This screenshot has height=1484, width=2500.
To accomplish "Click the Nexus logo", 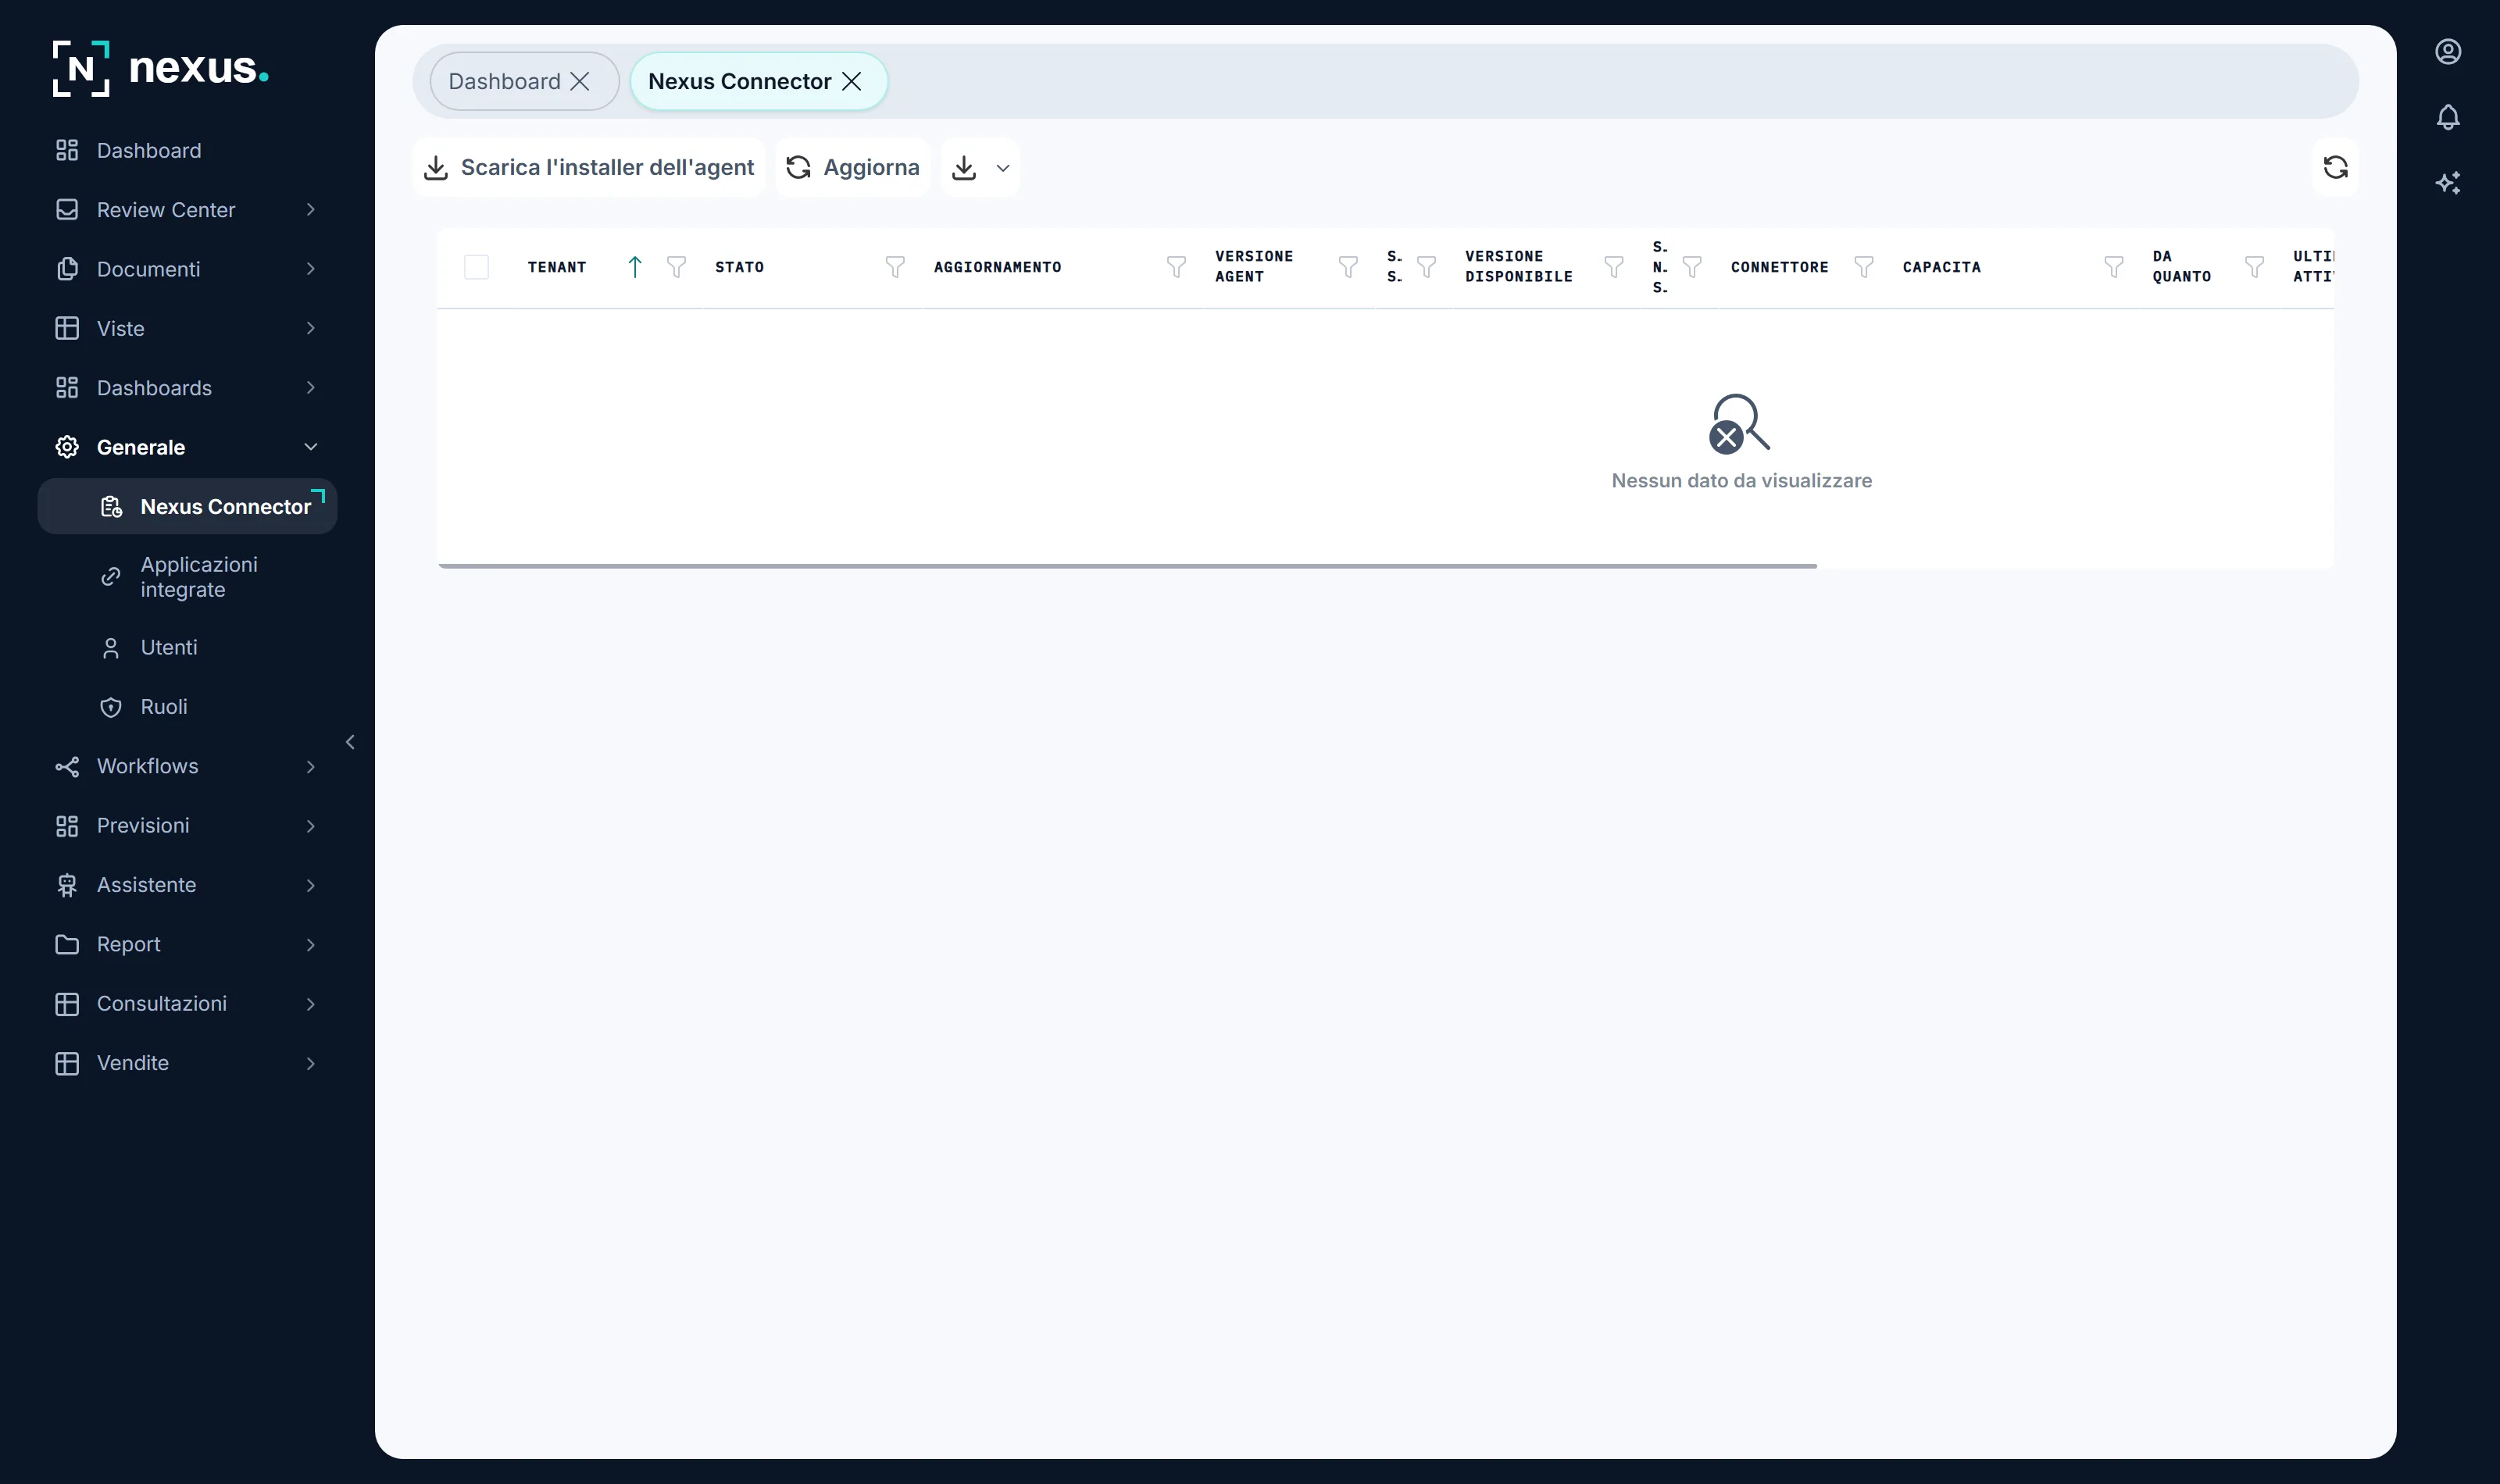I will pos(161,68).
